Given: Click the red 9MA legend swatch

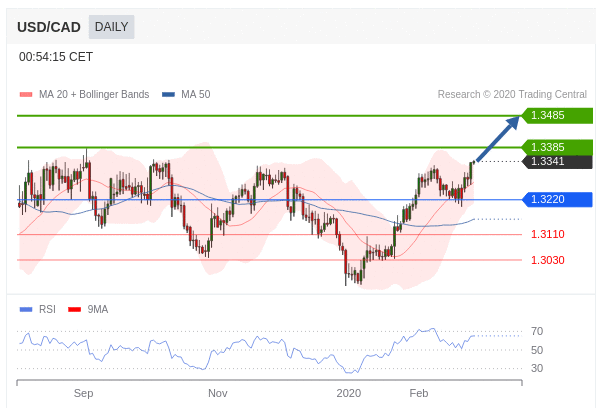Looking at the screenshot, I should click(x=74, y=309).
